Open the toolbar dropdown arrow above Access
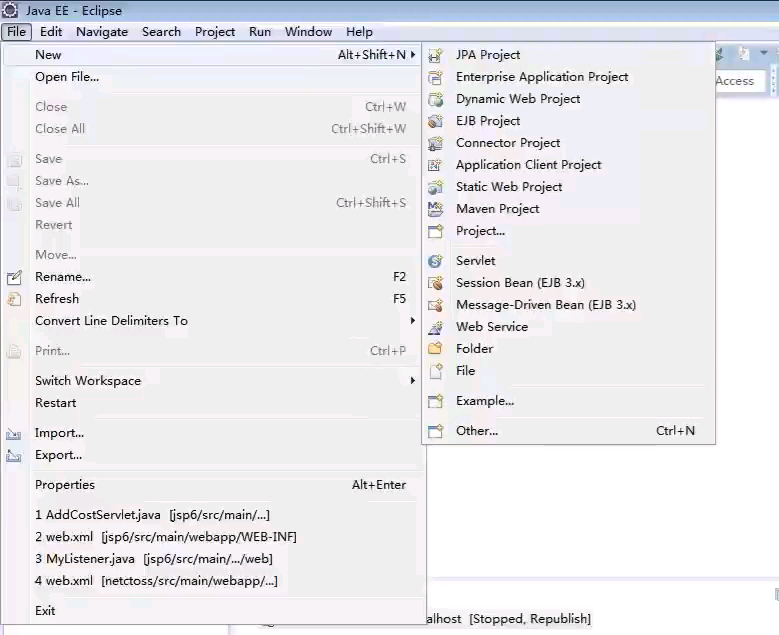 pos(764,52)
